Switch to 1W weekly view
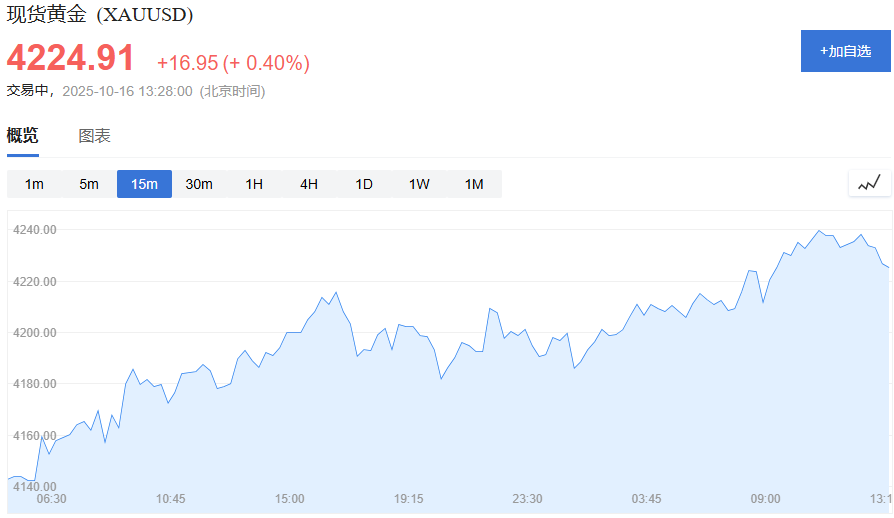Screen dimensions: 894x518 pyautogui.click(x=419, y=184)
